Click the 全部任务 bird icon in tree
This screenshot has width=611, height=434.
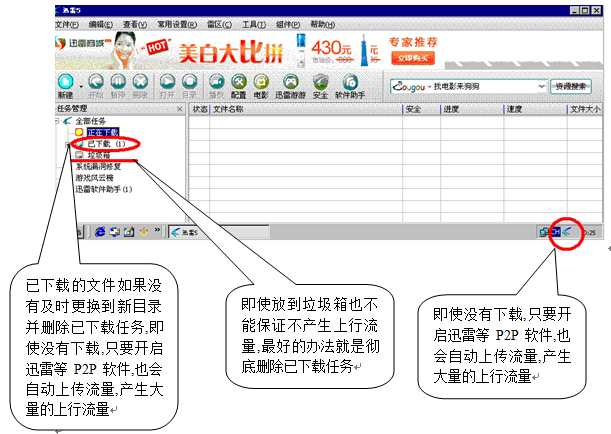click(68, 121)
